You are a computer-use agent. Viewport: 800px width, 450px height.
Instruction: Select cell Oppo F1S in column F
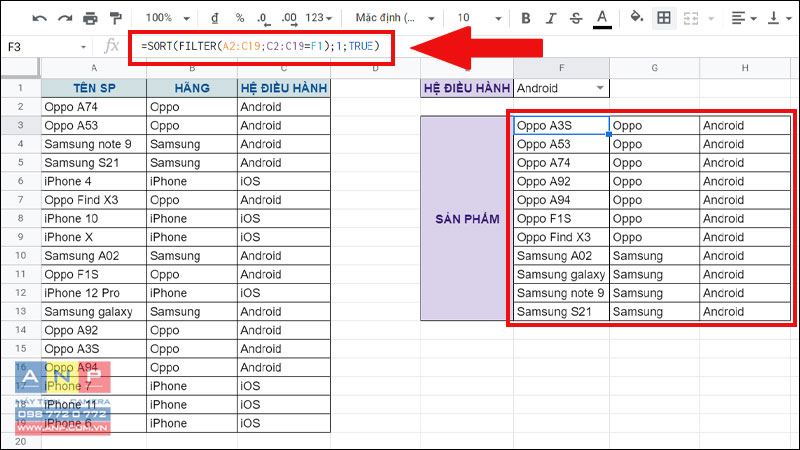click(x=561, y=218)
